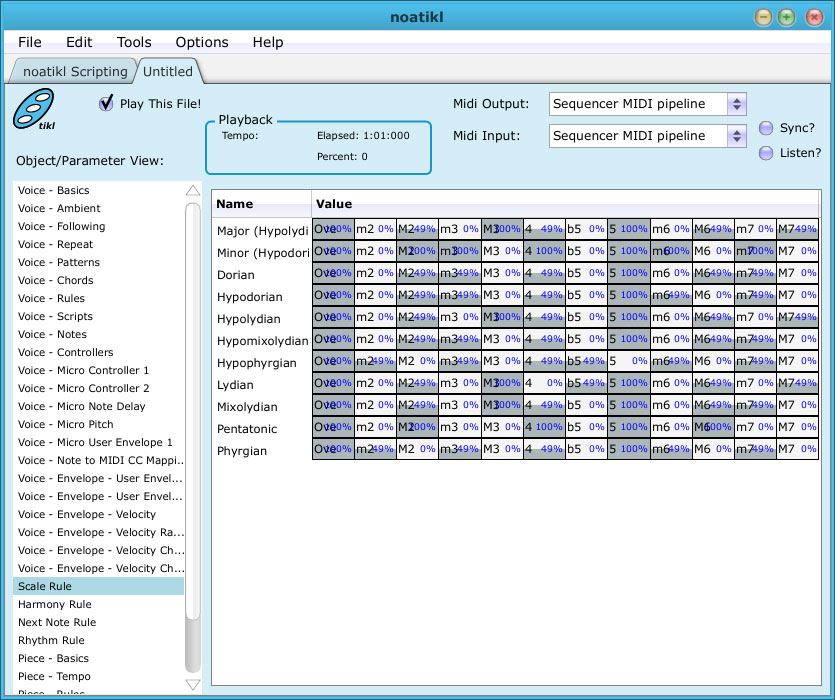The image size is (835, 700).
Task: Select the Scale Rule item
Action: (x=99, y=587)
